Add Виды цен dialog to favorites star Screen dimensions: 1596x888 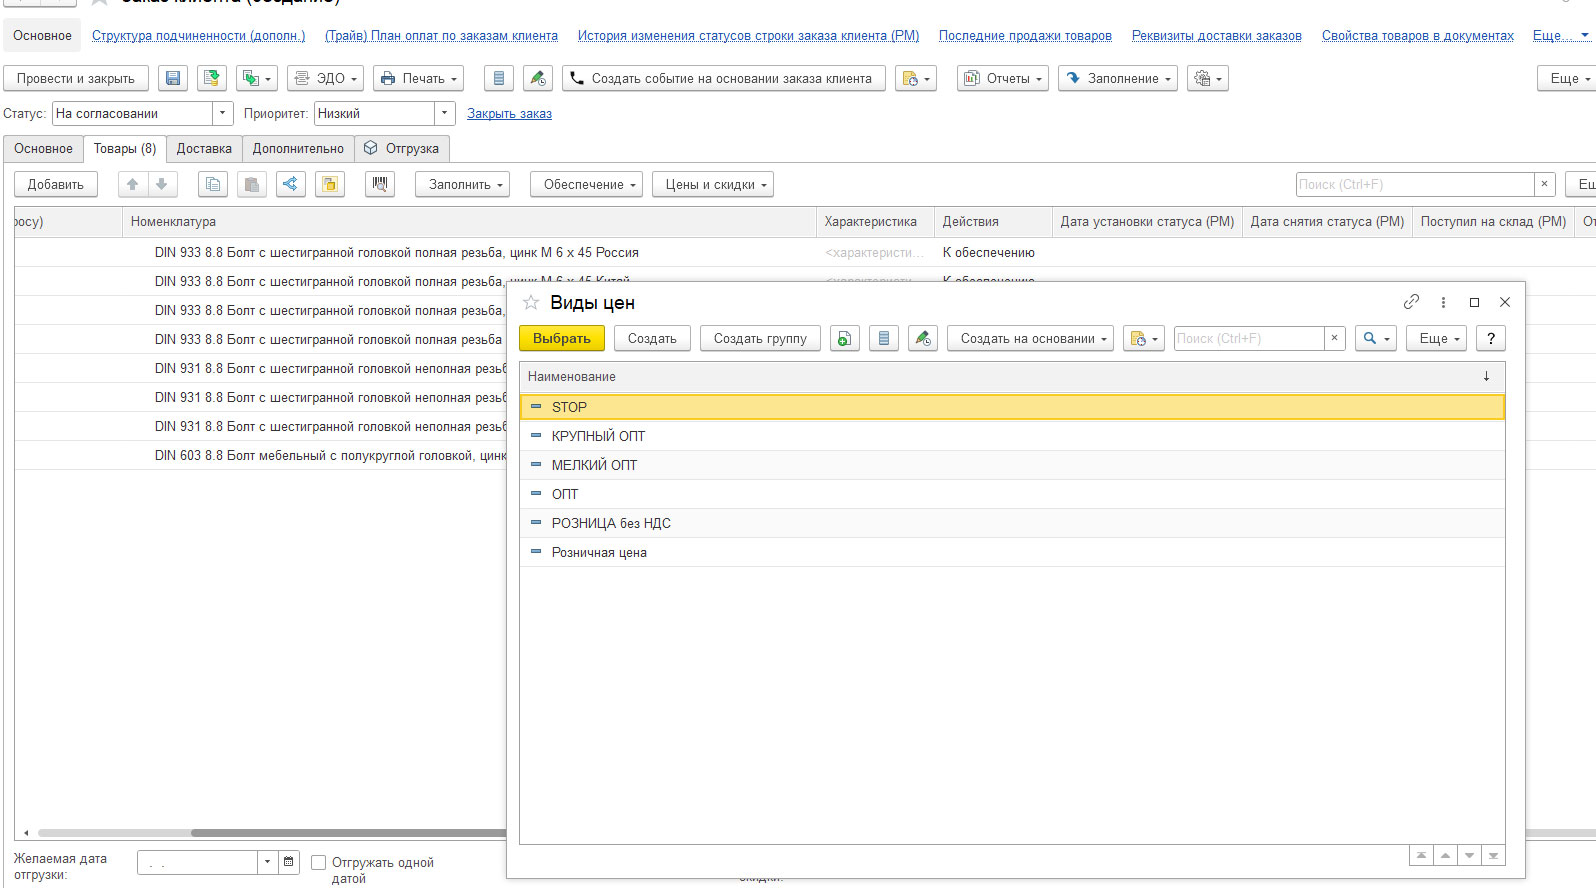pyautogui.click(x=531, y=302)
